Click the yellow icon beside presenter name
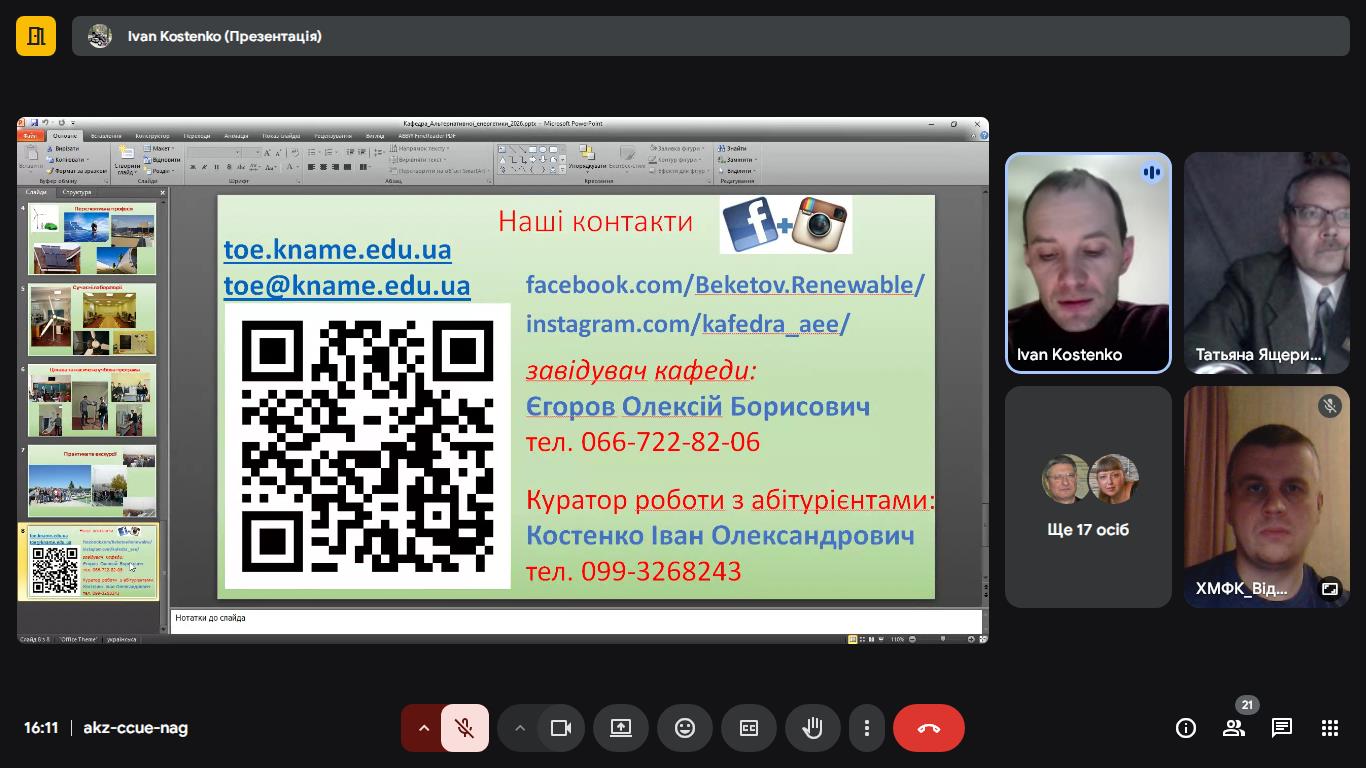1366x768 pixels. [x=36, y=36]
